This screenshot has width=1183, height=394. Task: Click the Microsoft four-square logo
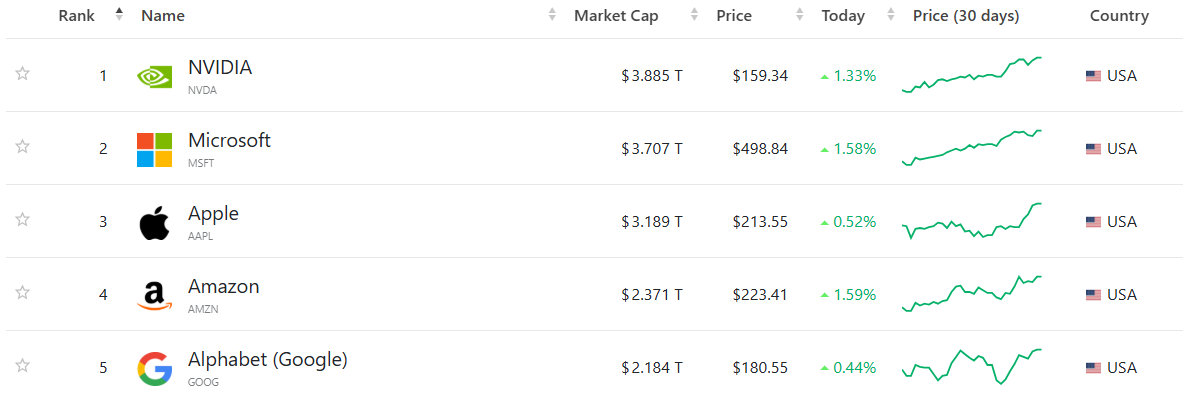[x=154, y=149]
